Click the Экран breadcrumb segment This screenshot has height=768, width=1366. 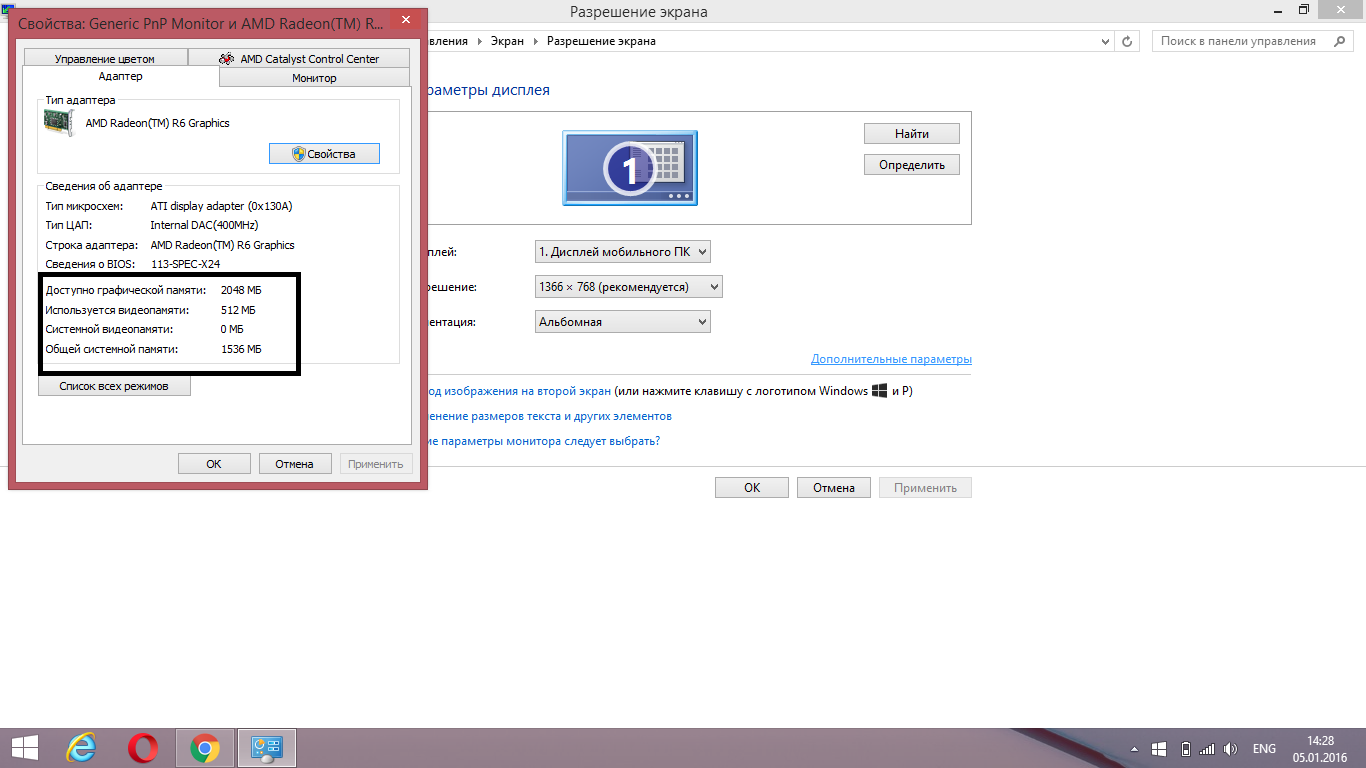pos(509,41)
